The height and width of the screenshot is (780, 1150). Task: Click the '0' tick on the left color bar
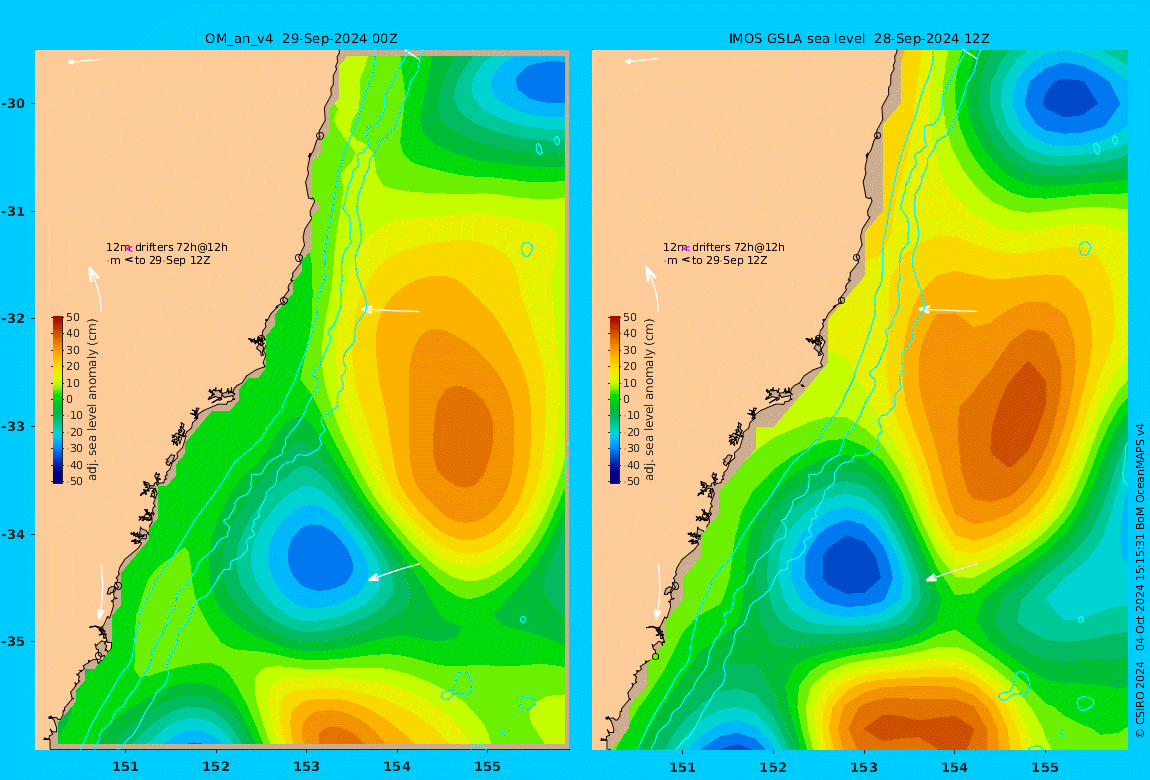[x=70, y=400]
